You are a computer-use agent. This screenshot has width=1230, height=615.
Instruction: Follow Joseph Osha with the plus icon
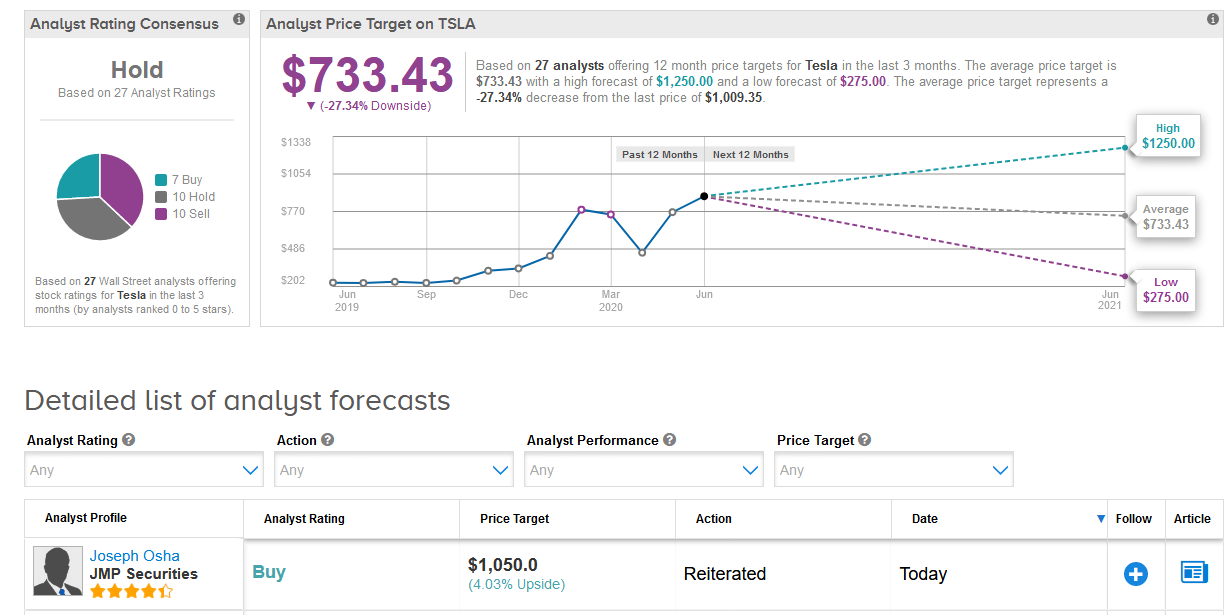coord(1135,573)
